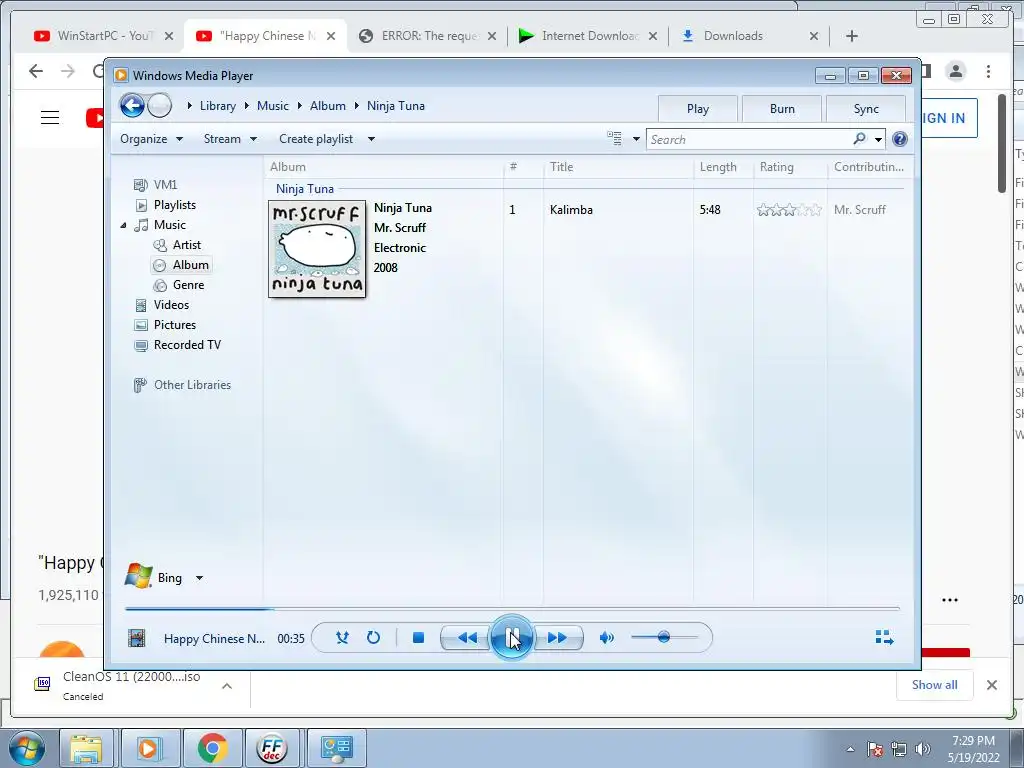This screenshot has width=1024, height=768.
Task: Open the Organize menu
Action: pos(152,139)
